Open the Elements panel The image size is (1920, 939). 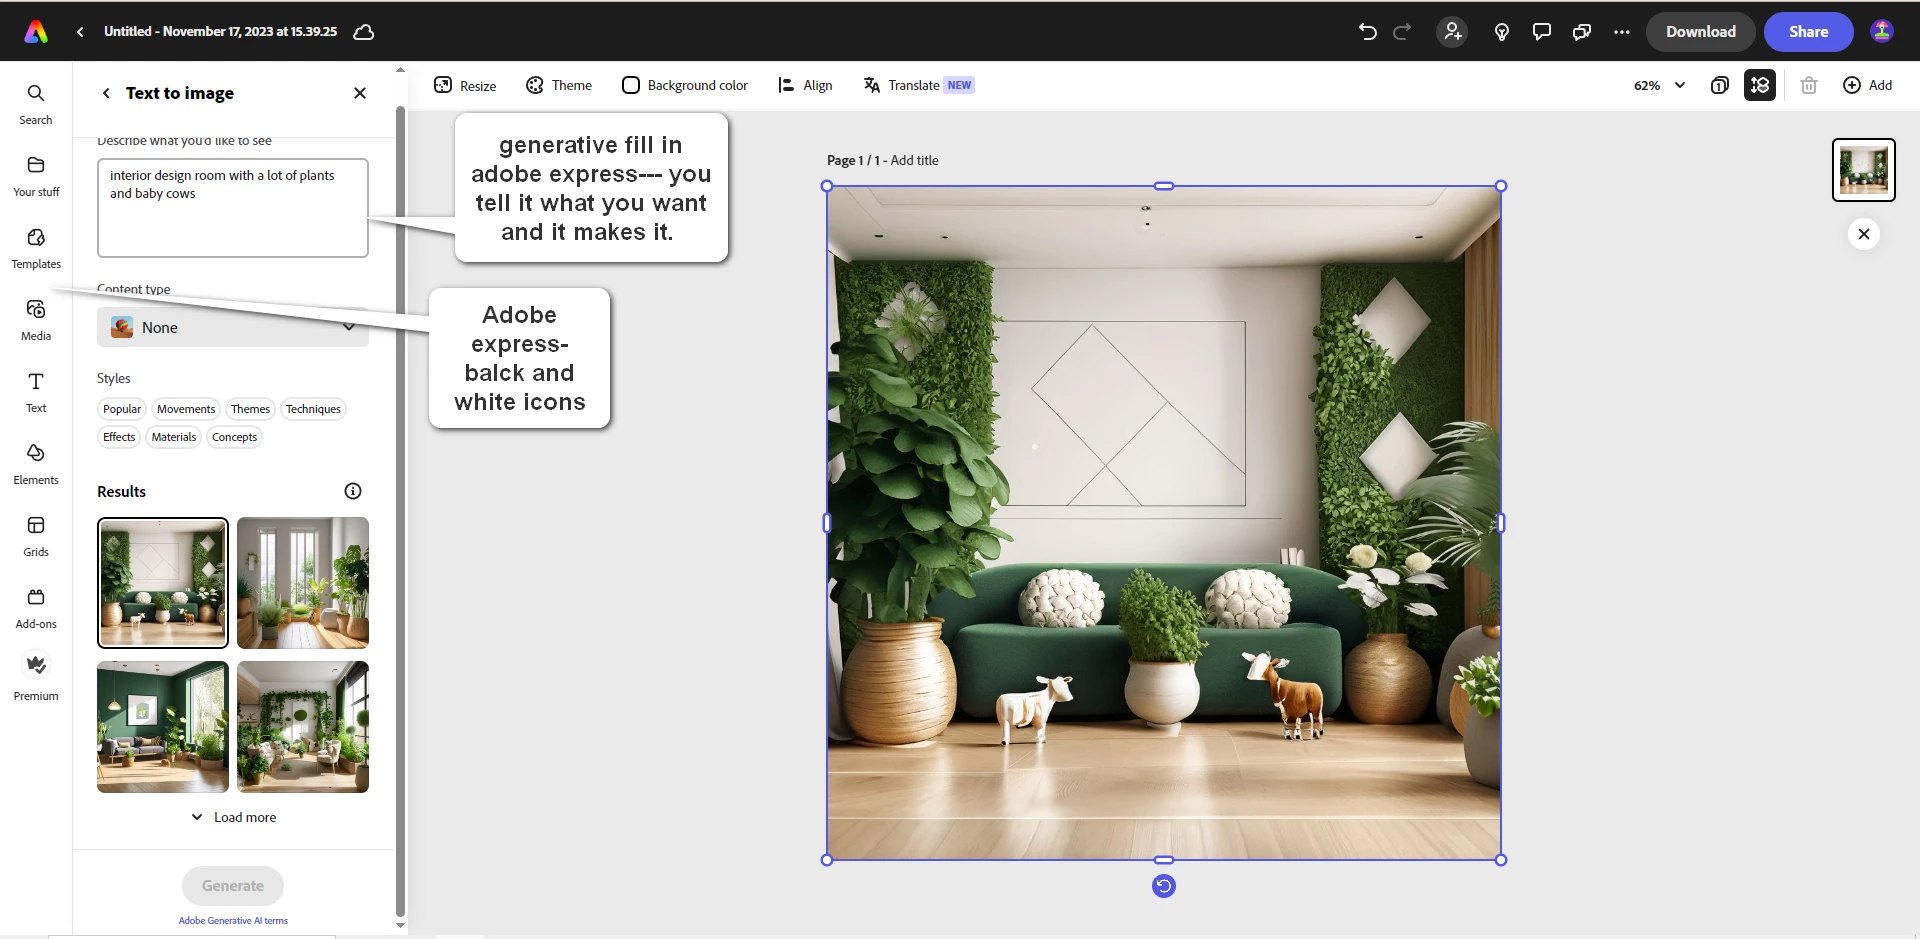click(x=36, y=464)
